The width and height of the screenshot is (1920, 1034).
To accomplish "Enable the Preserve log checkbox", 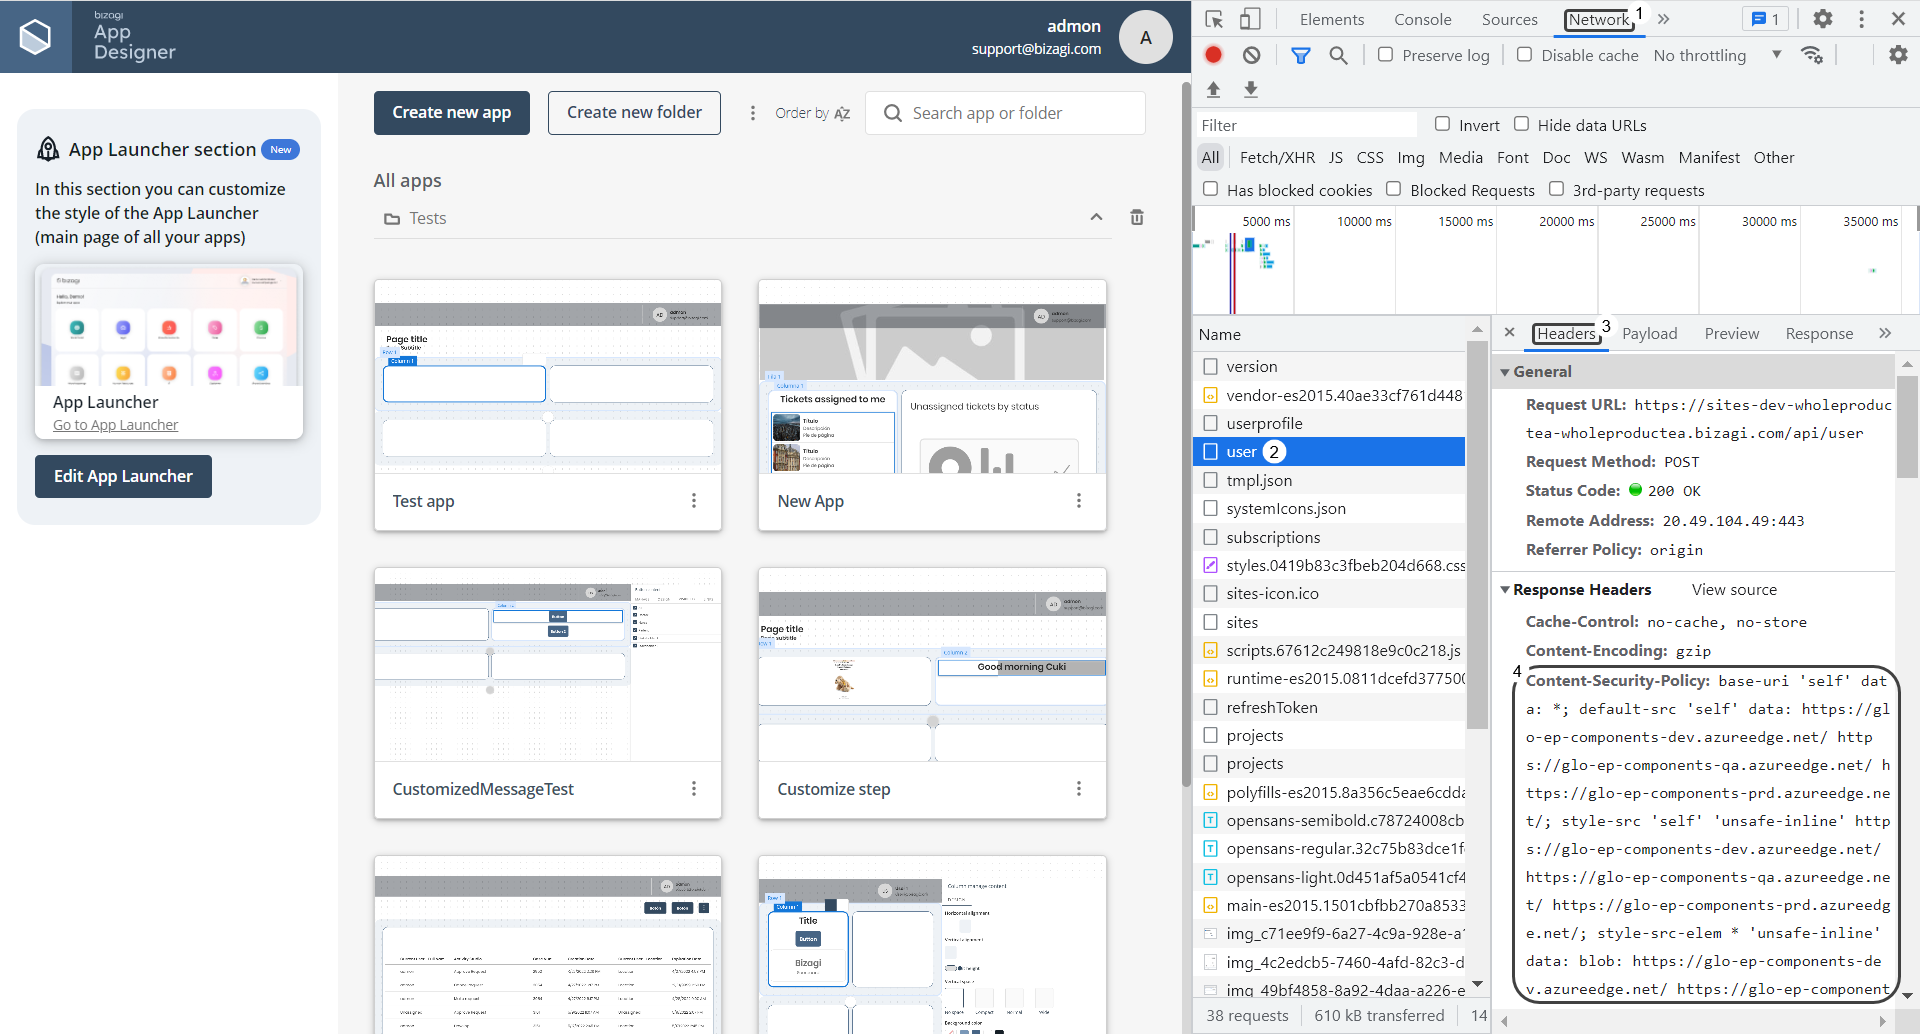I will click(x=1385, y=54).
